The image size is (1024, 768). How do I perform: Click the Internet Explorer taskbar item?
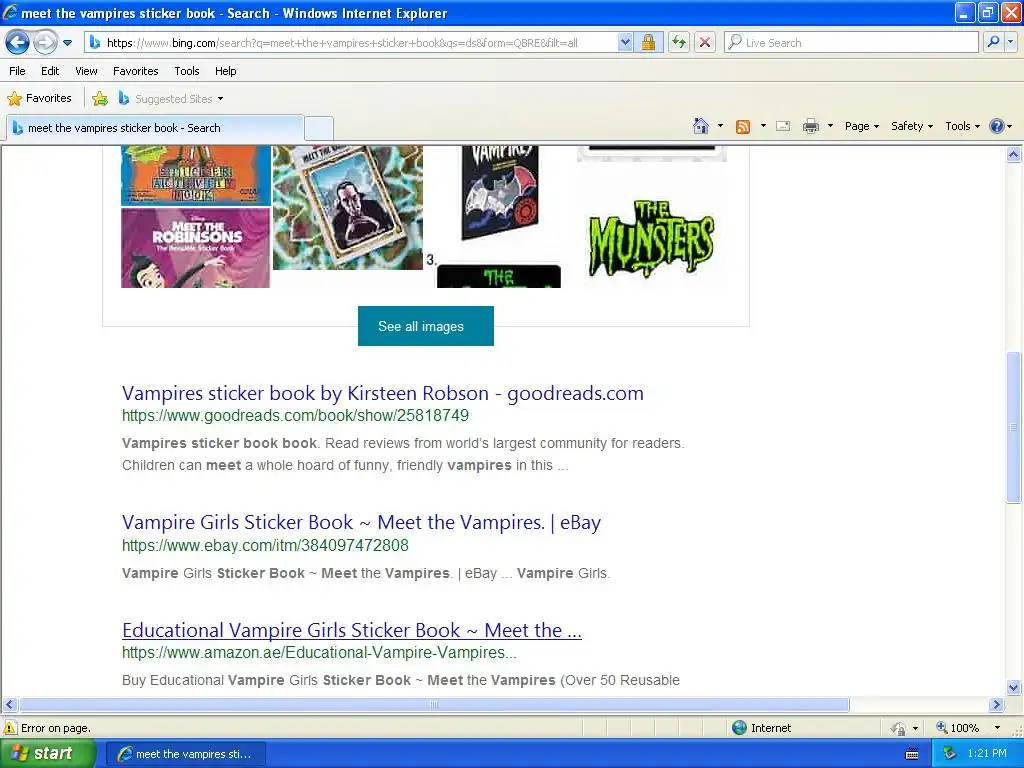tap(185, 754)
